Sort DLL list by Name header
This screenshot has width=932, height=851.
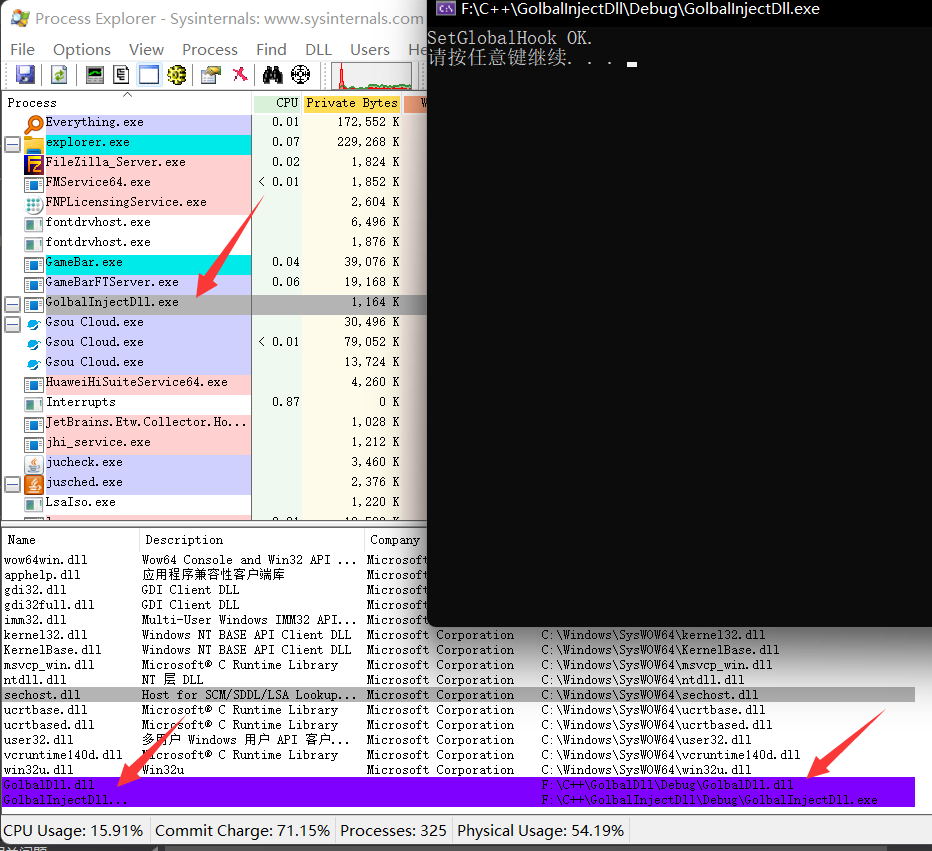71,540
